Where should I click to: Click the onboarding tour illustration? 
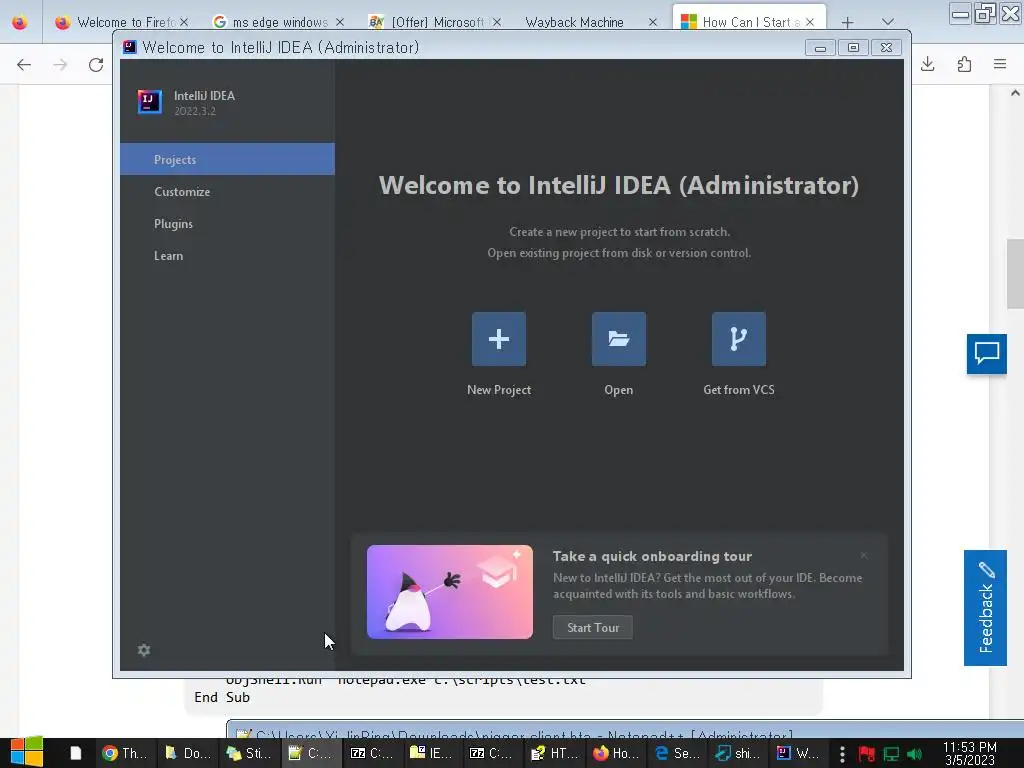(449, 592)
